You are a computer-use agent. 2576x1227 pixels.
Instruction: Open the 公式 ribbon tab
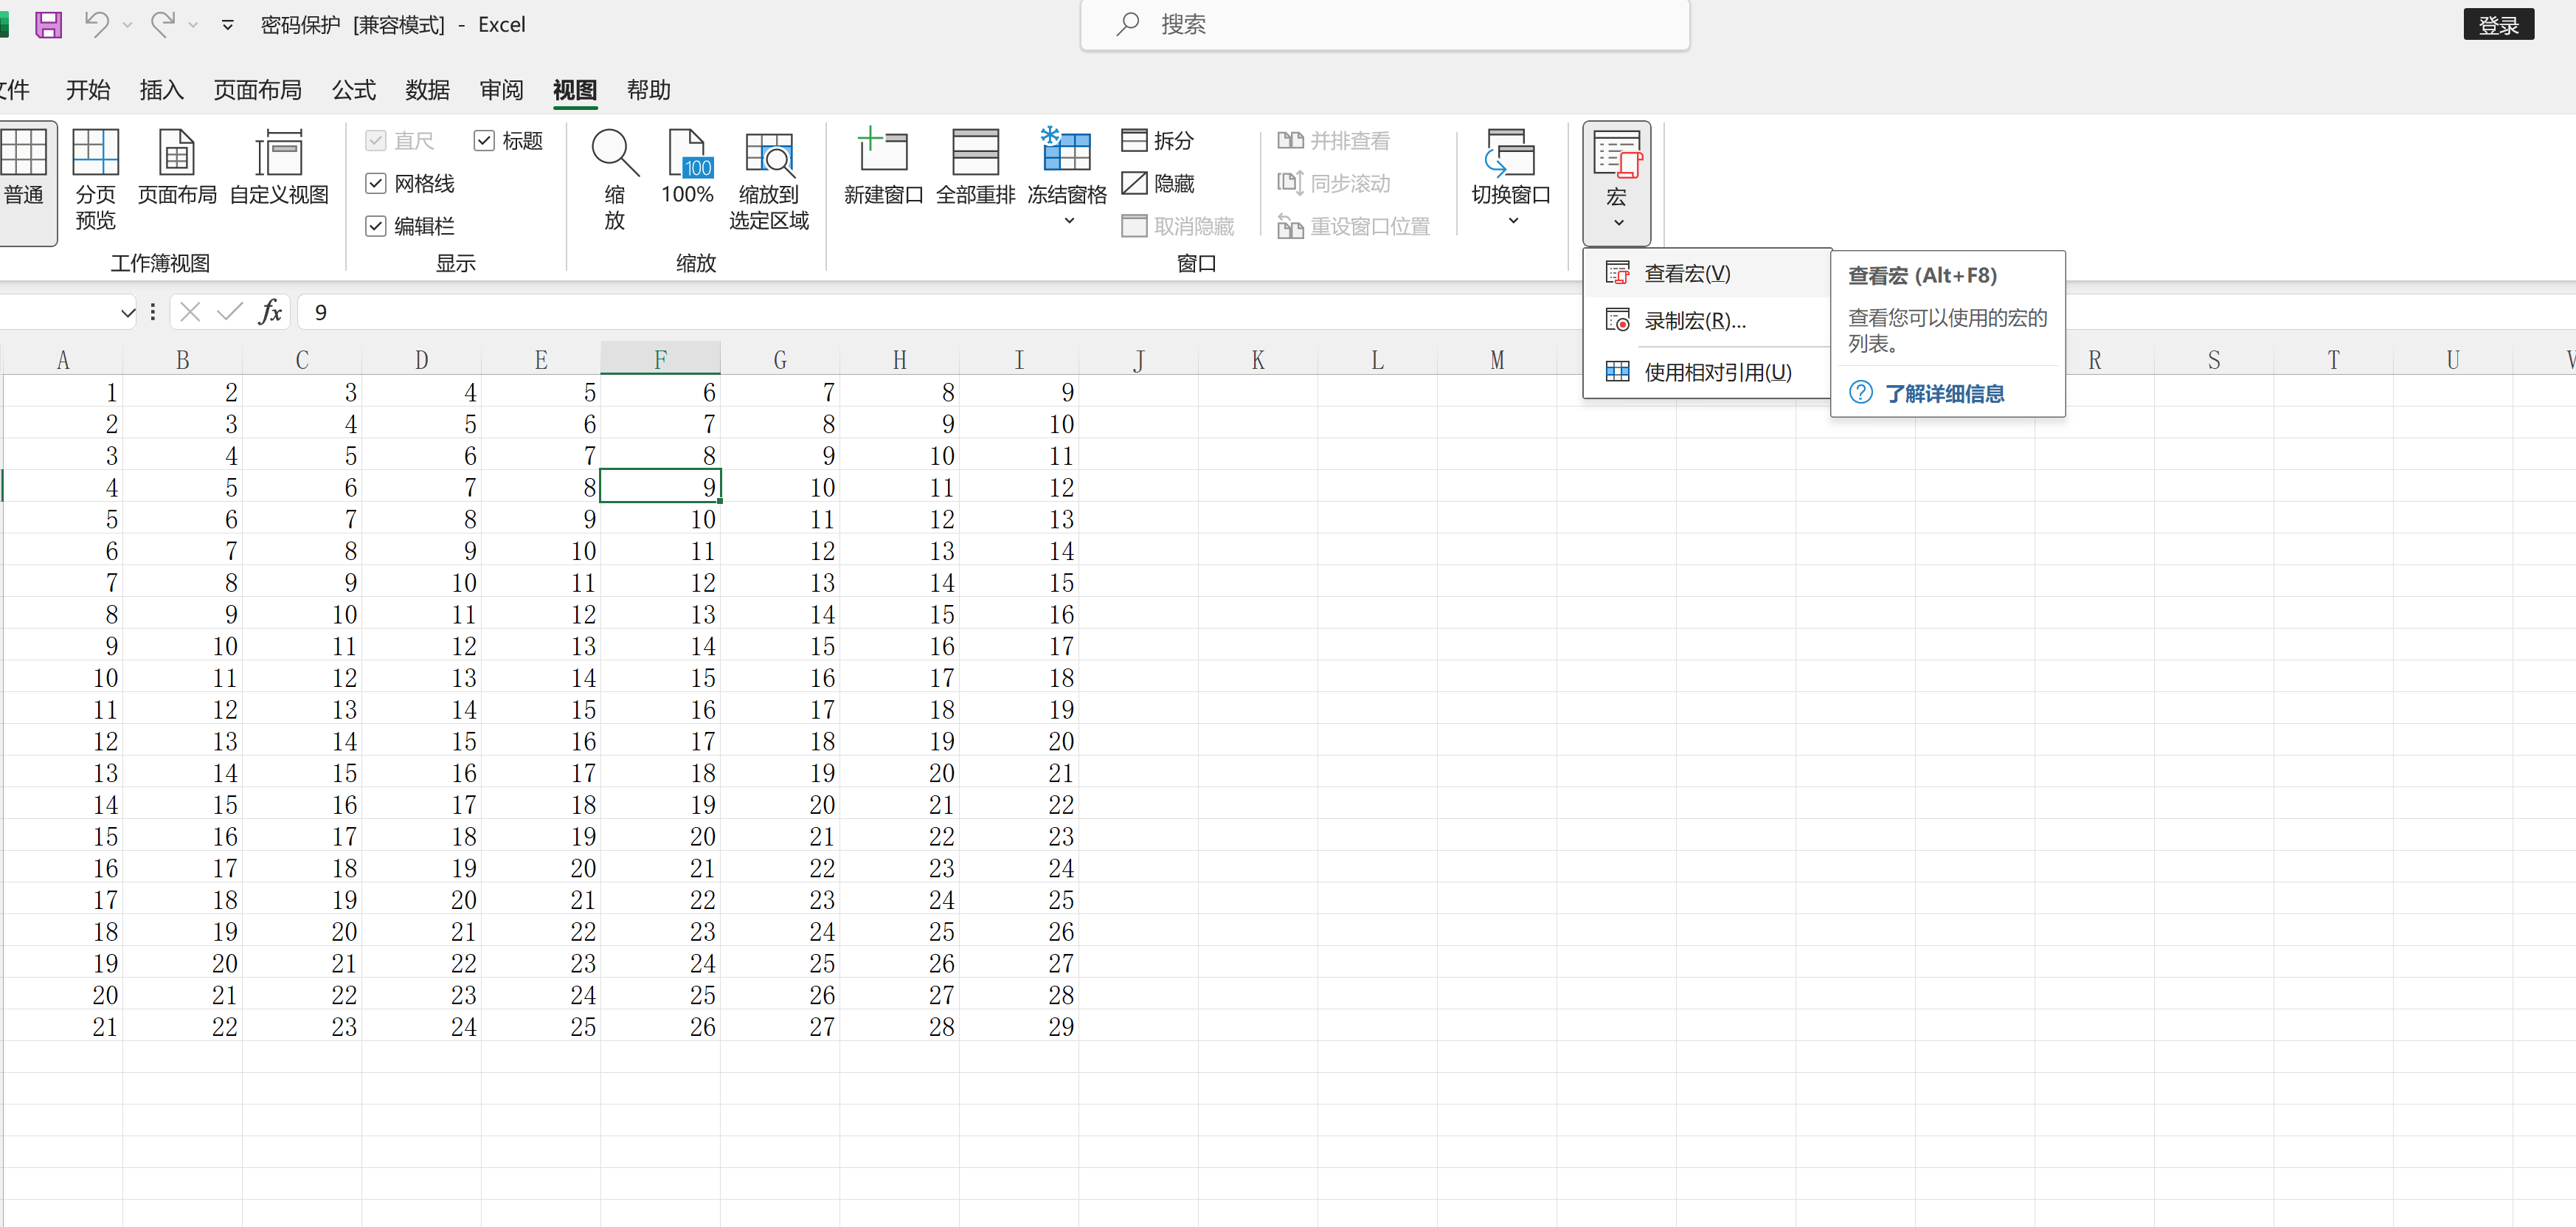click(354, 90)
